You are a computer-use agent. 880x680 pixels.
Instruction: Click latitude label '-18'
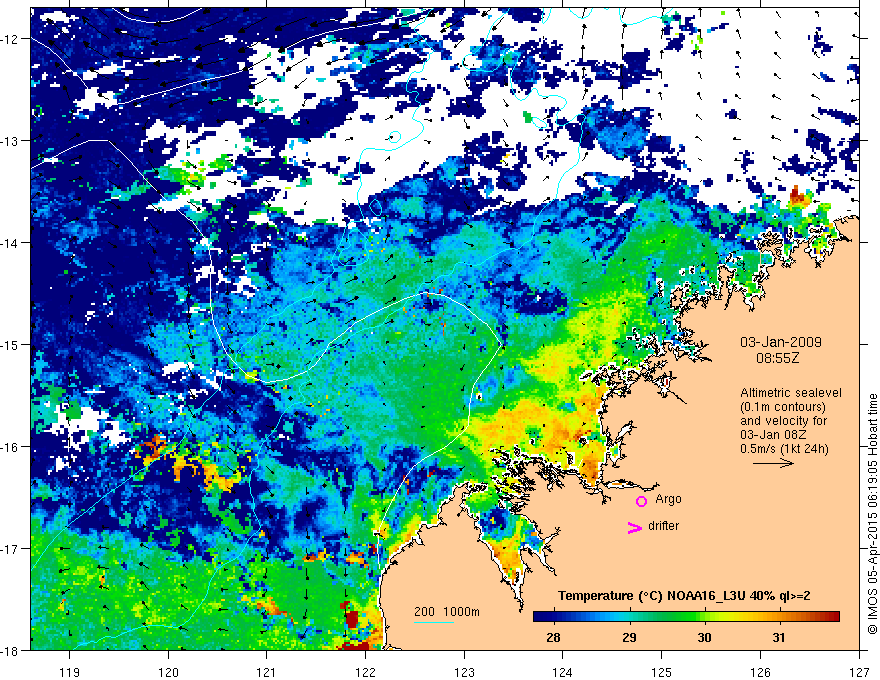(x=9, y=650)
